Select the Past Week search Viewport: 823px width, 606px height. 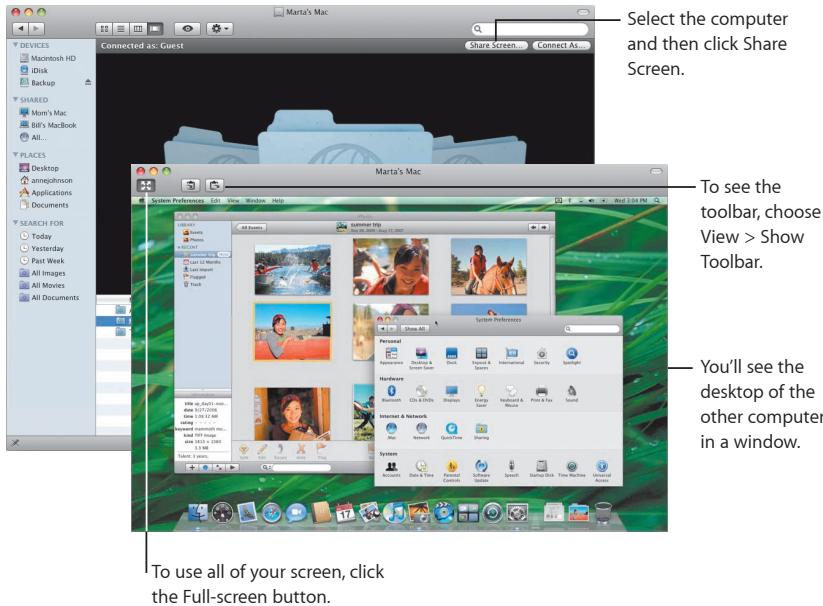42,261
